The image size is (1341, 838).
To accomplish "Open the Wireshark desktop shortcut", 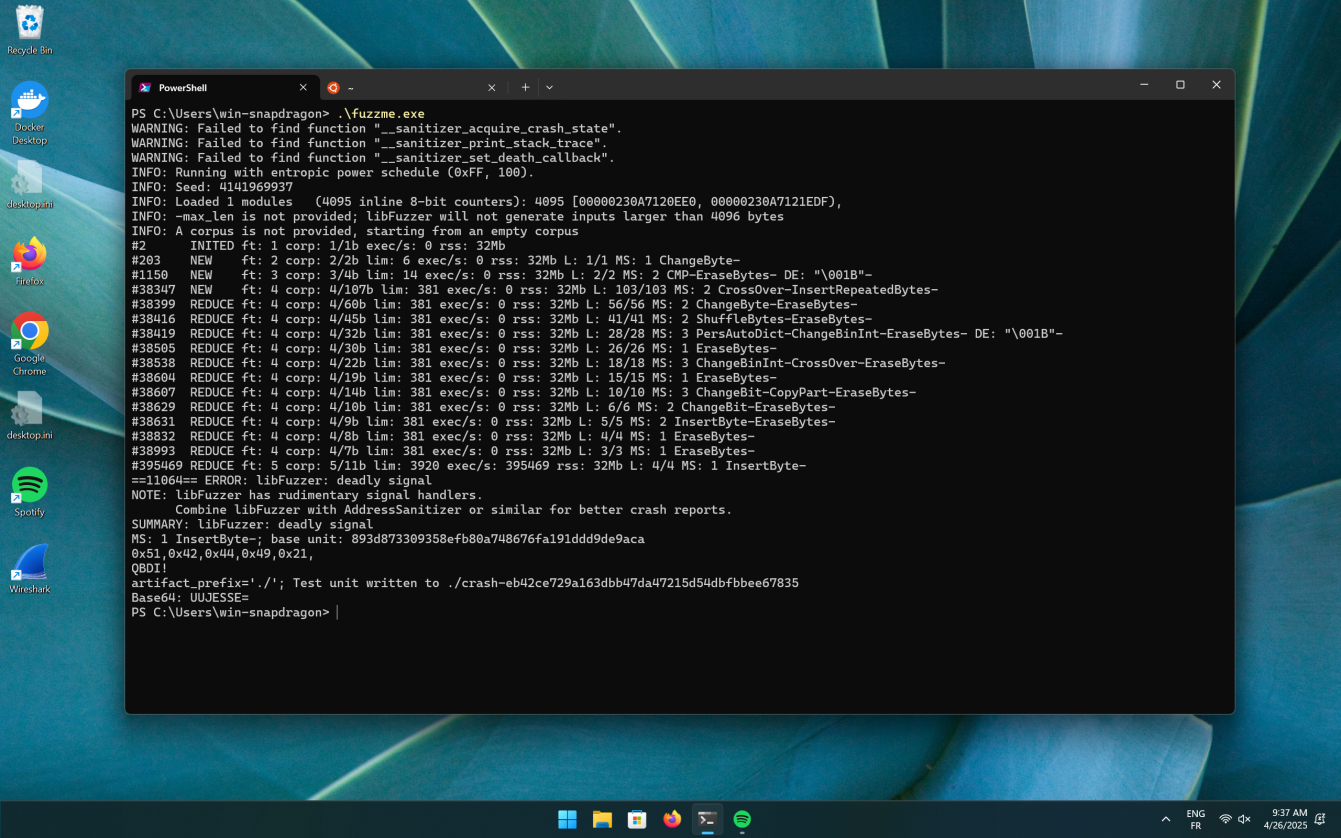I will 30,567.
